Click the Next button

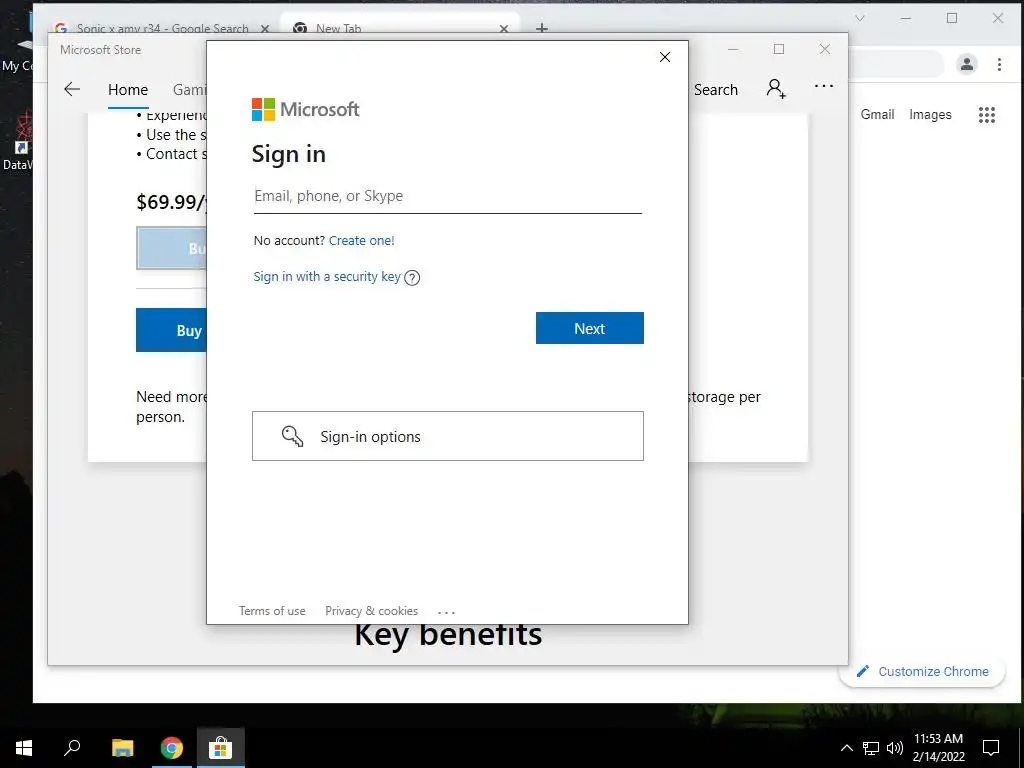(590, 328)
